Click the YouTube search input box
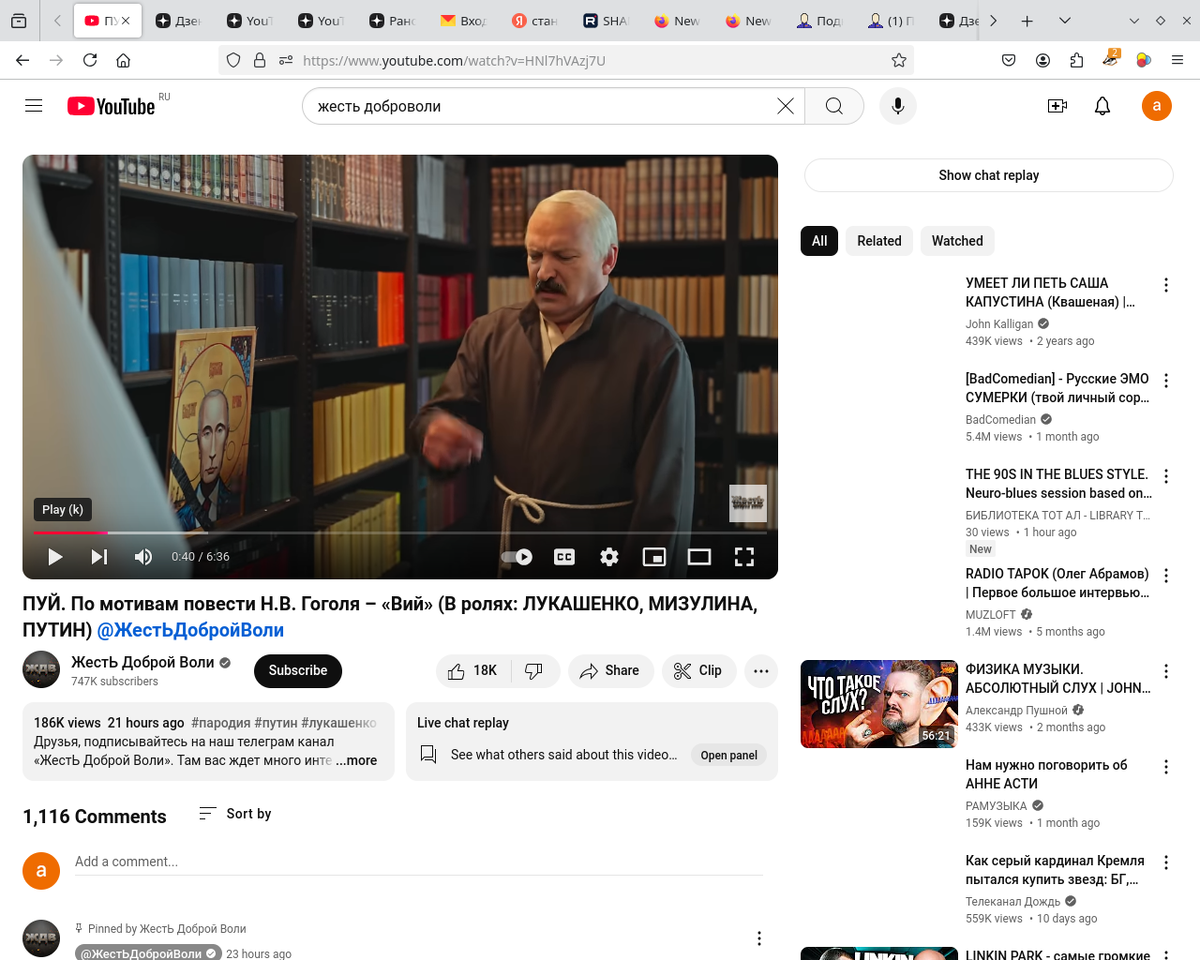This screenshot has height=960, width=1200. (x=545, y=106)
